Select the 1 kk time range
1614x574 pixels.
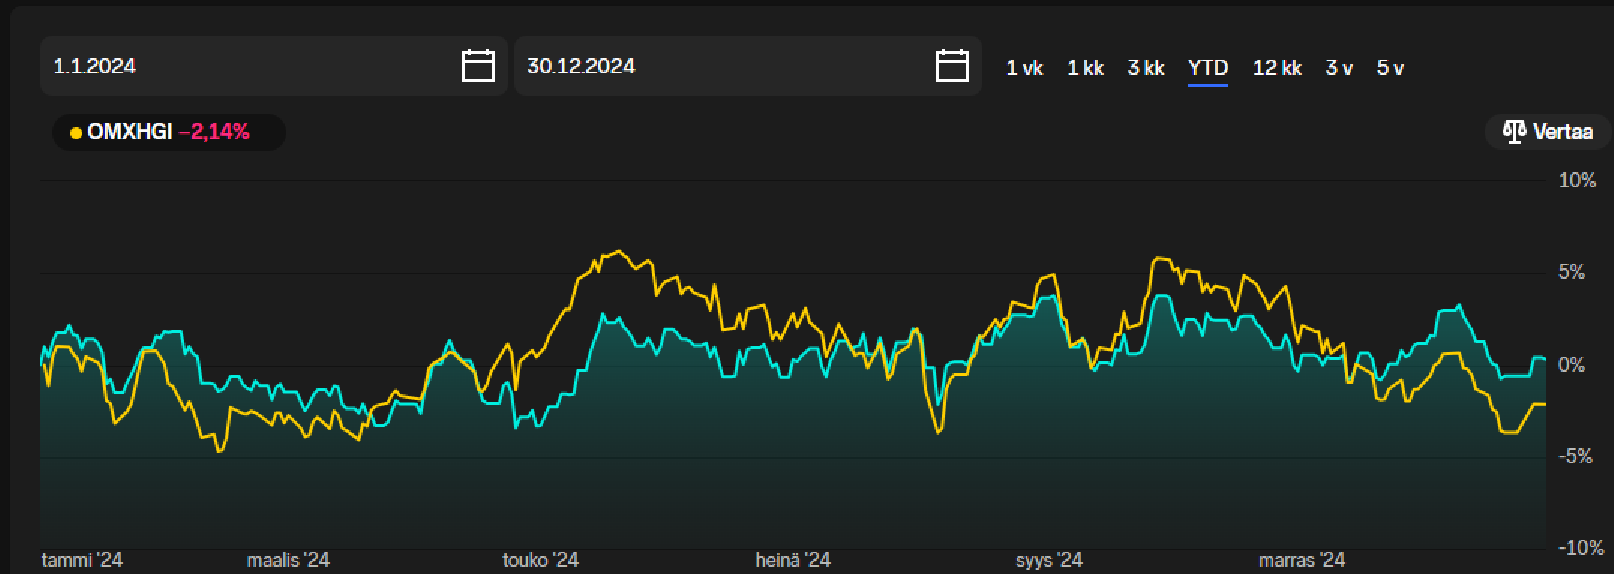(1085, 68)
